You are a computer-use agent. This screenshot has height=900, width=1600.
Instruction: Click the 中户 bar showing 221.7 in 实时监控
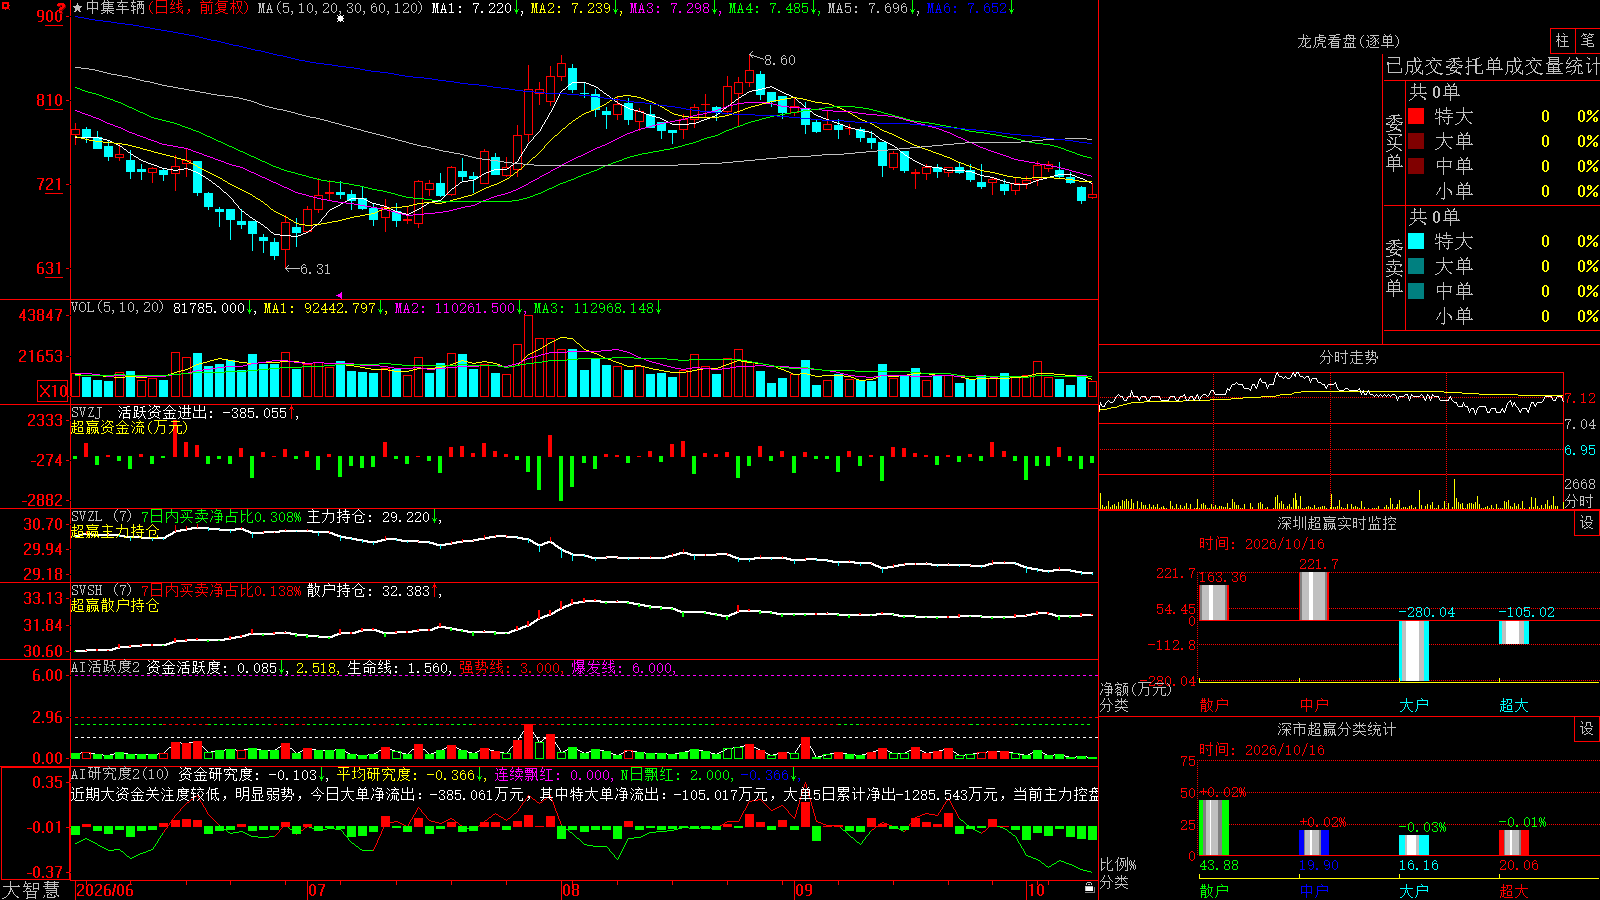point(1314,596)
